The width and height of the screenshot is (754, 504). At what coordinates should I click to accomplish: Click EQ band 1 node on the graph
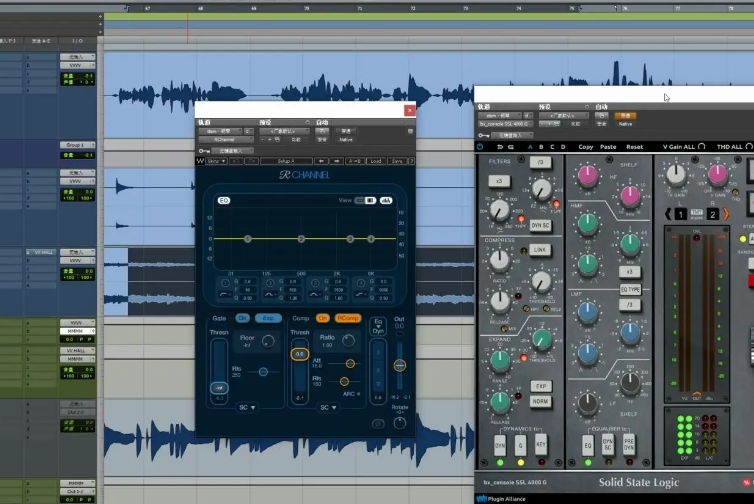[x=248, y=239]
